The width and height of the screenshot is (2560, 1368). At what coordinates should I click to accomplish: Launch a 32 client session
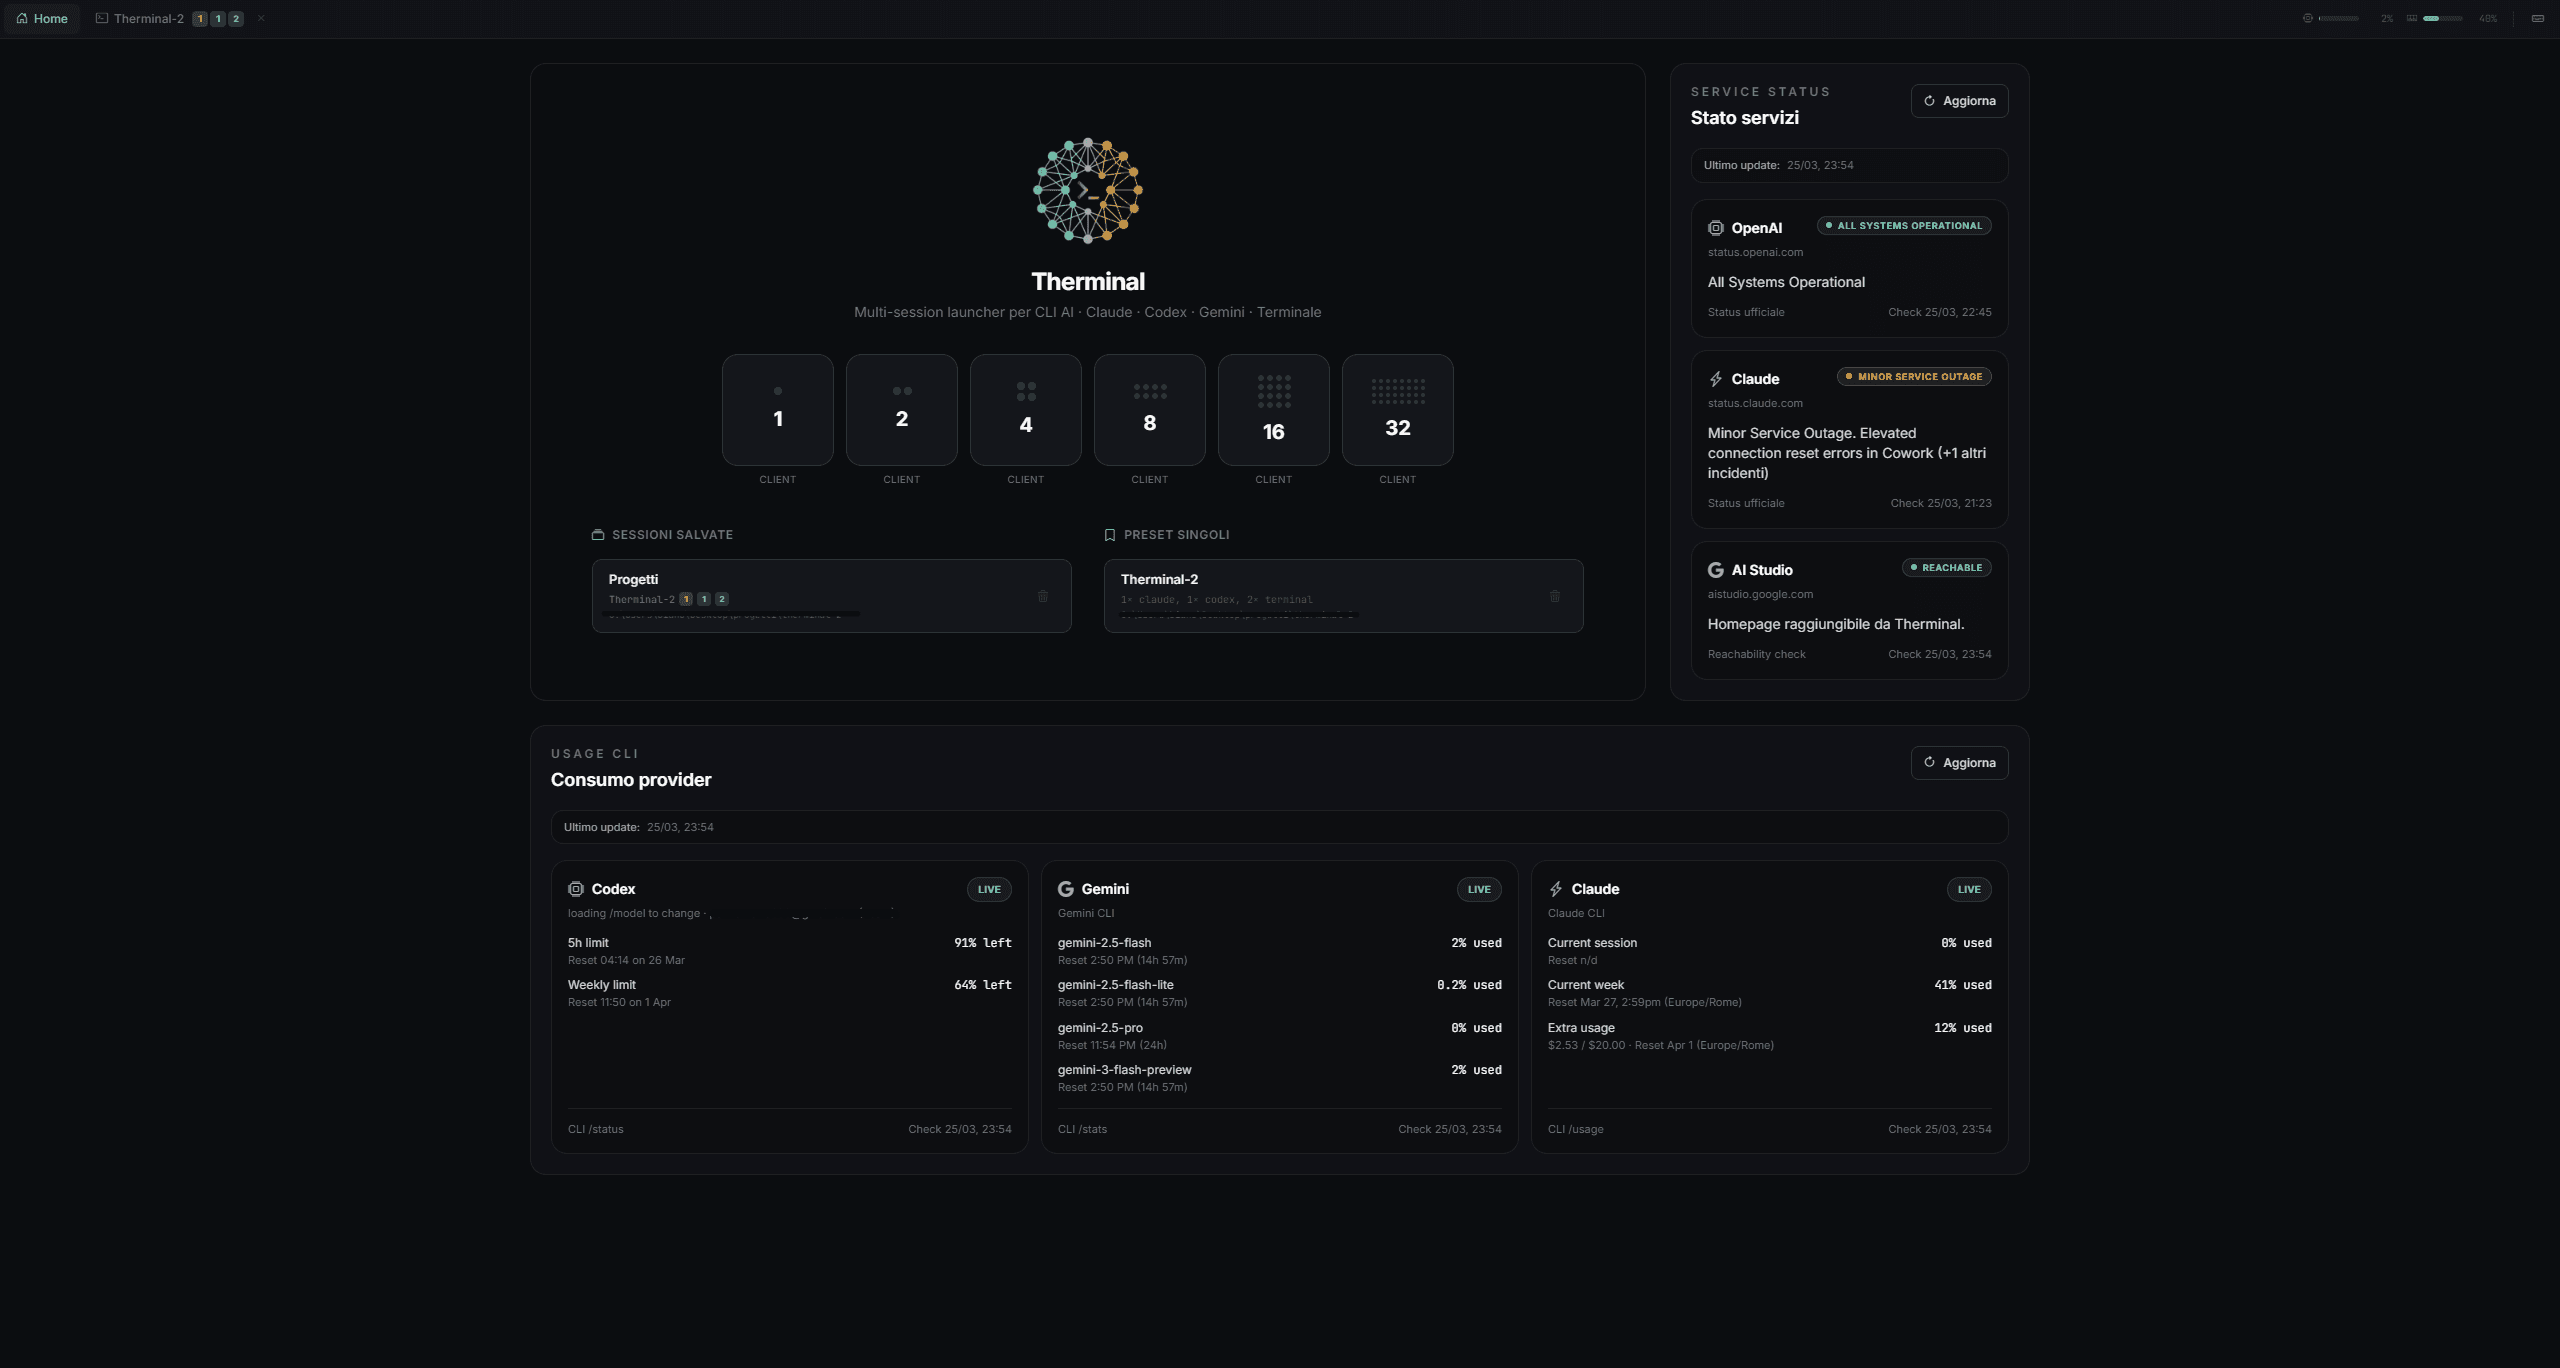1397,410
